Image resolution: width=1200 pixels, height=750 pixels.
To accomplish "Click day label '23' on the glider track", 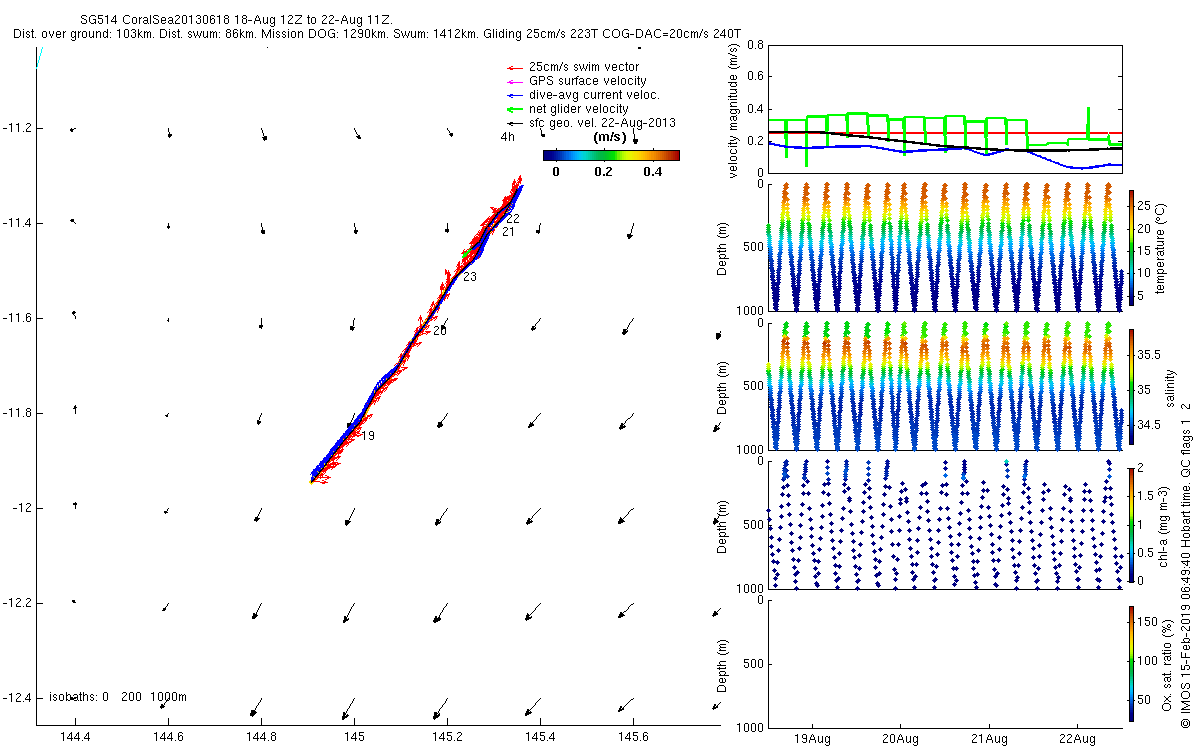I will [469, 277].
